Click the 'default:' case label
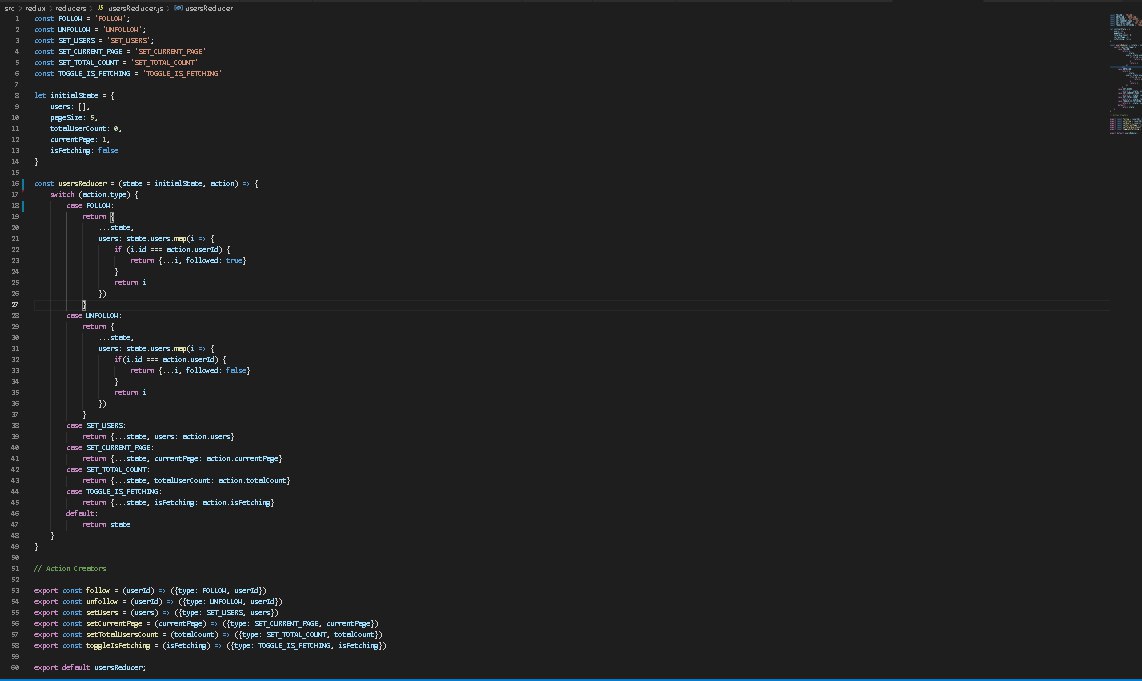The image size is (1142, 681). click(x=82, y=513)
